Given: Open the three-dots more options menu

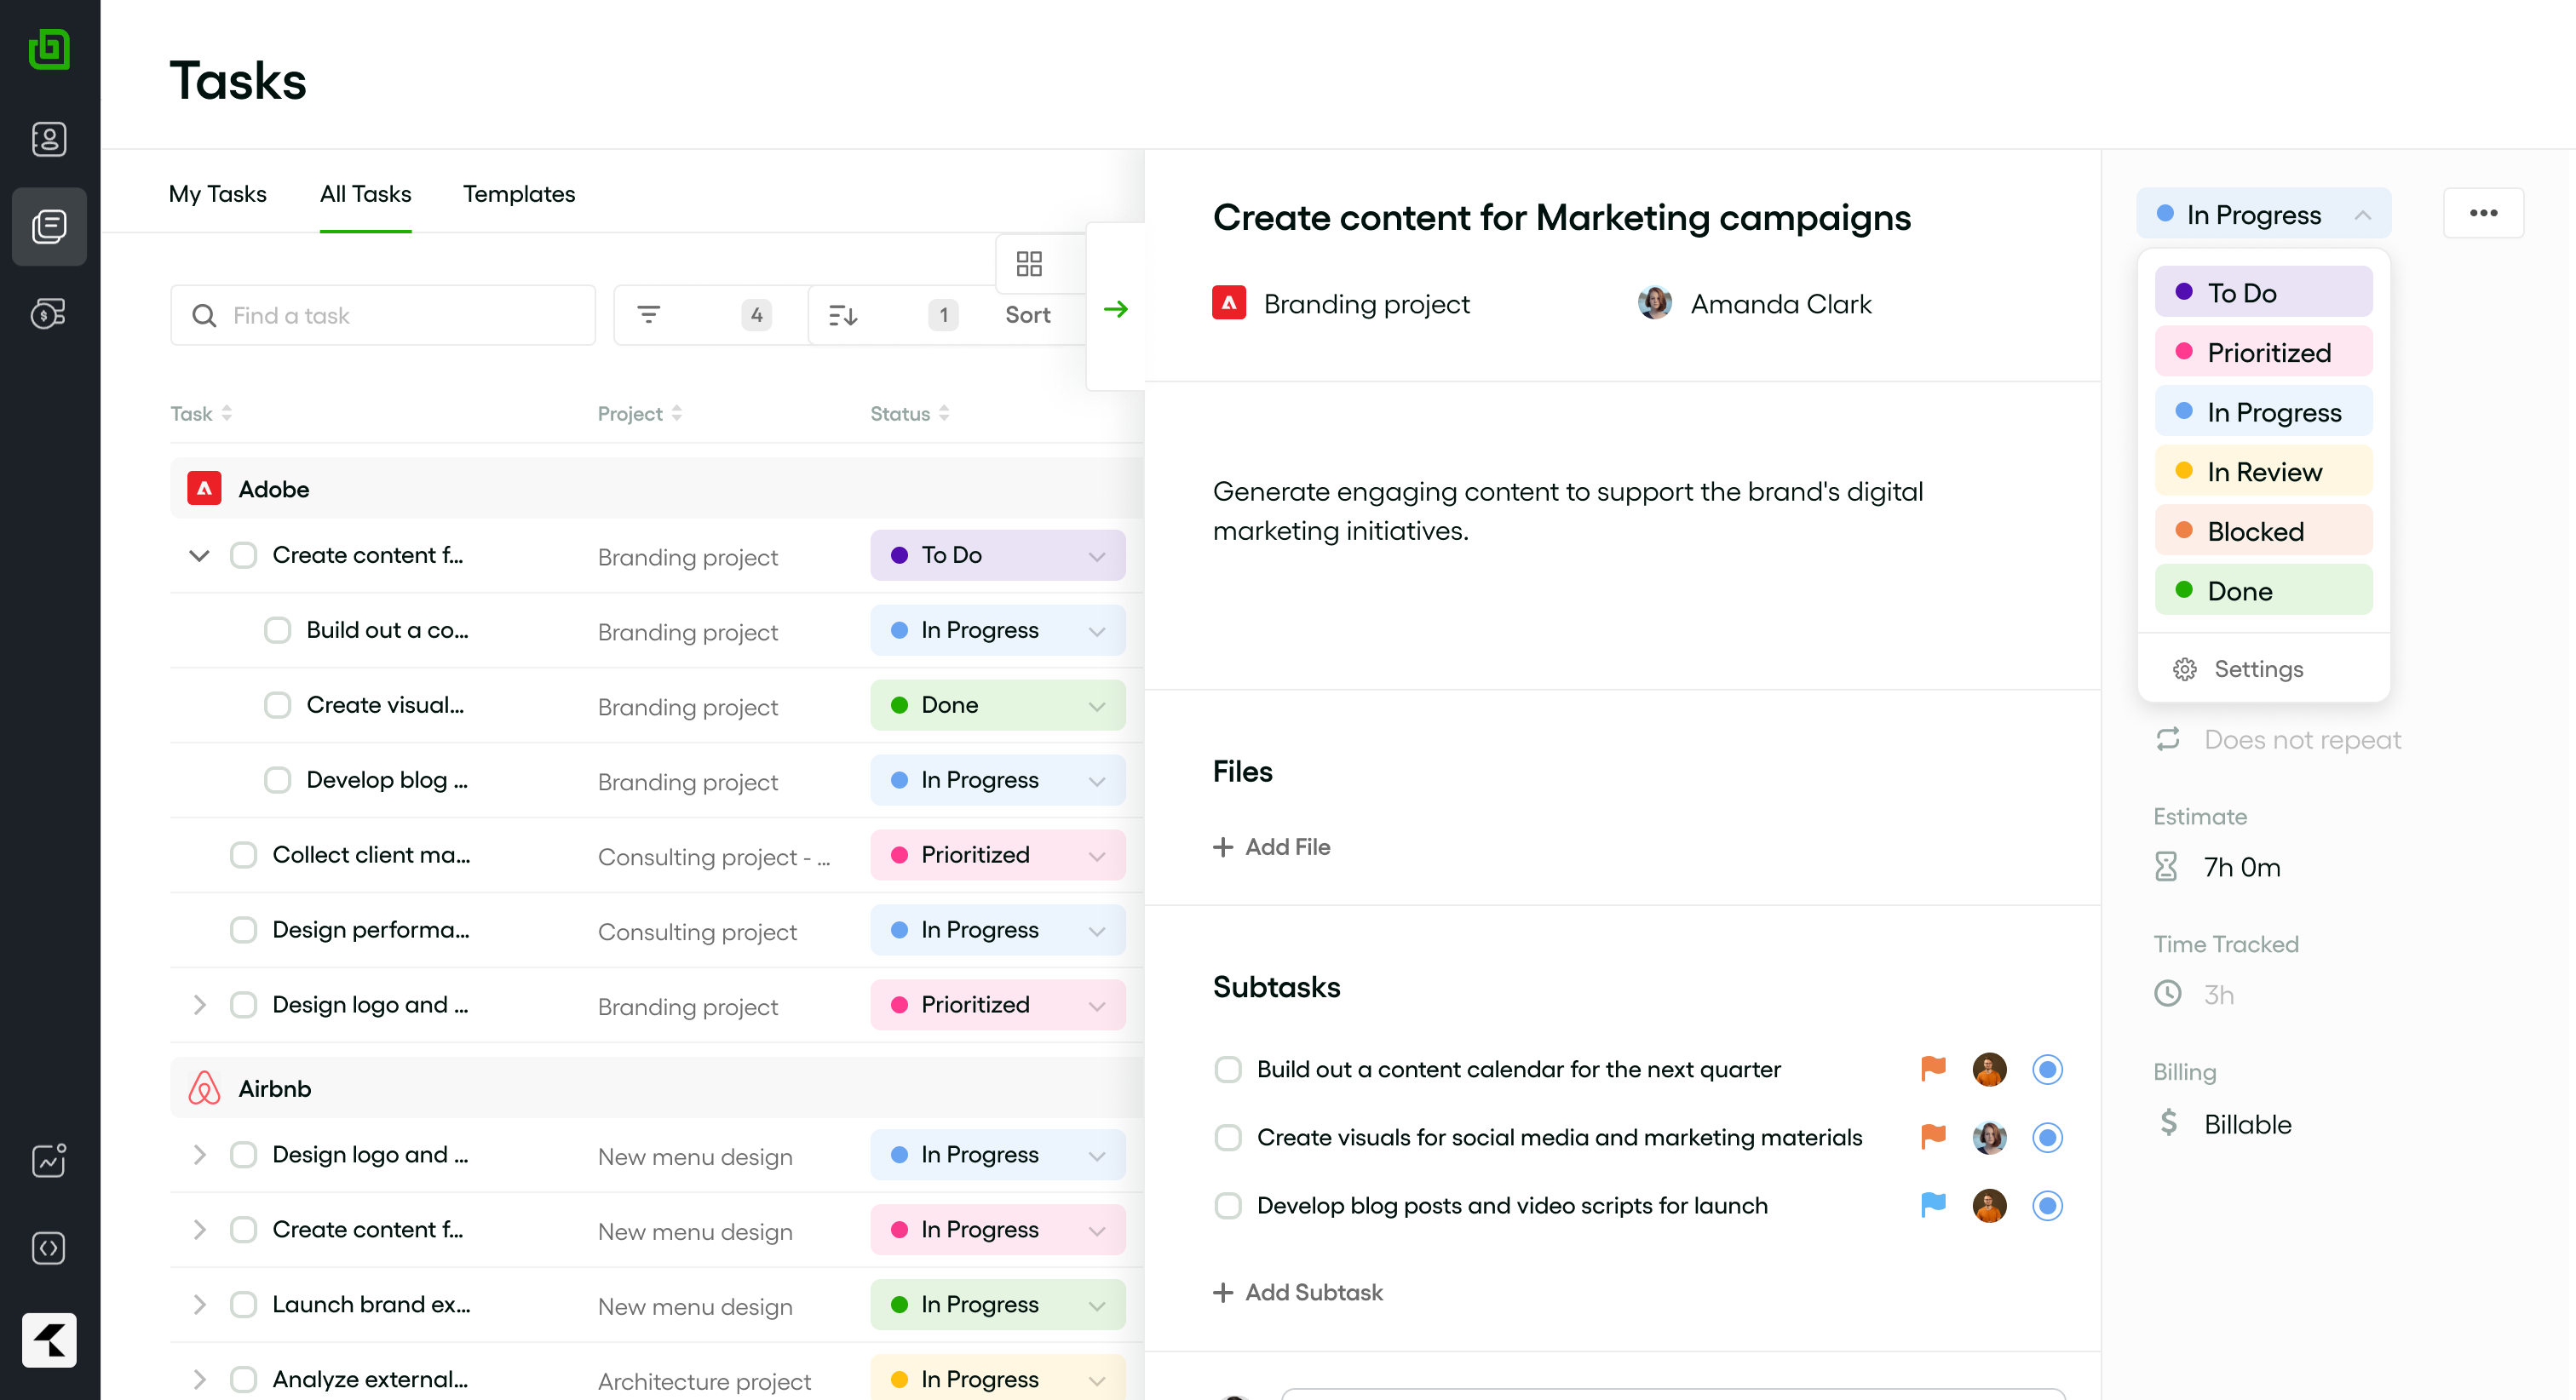Looking at the screenshot, I should tap(2482, 213).
